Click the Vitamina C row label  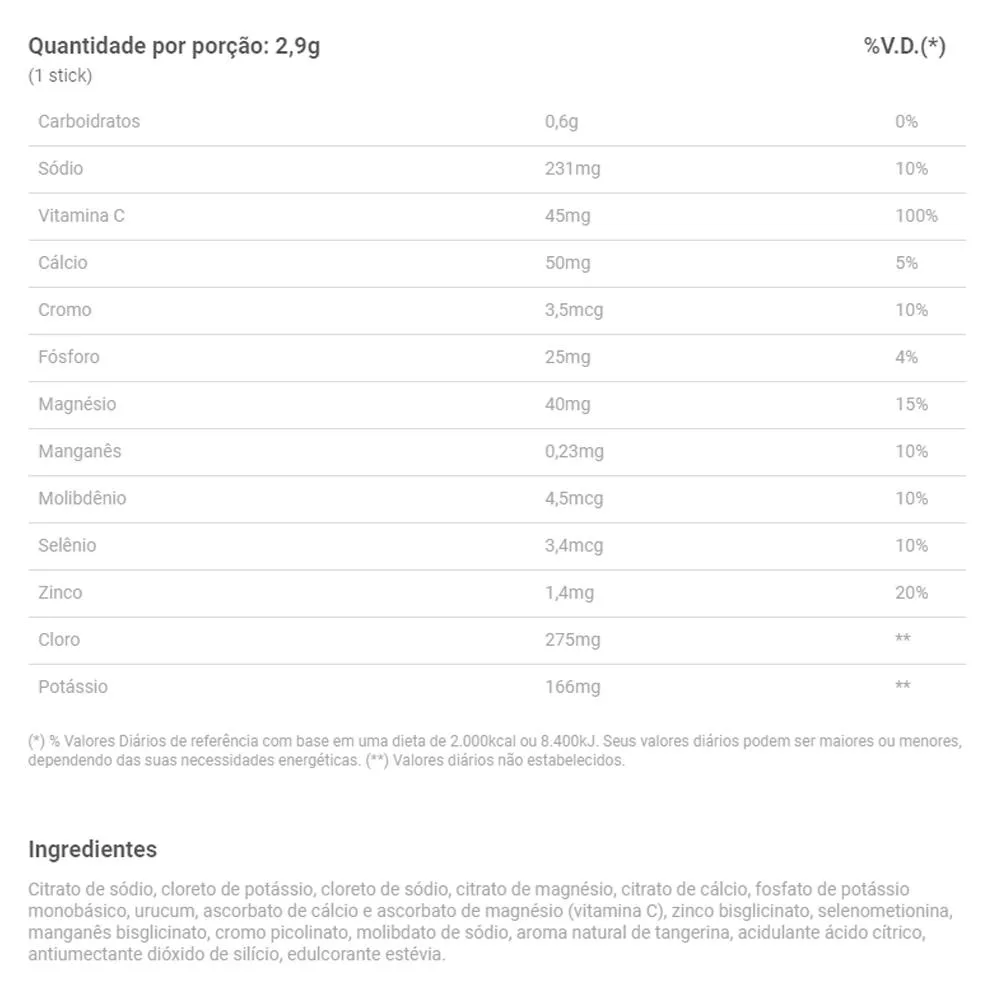[x=81, y=216]
